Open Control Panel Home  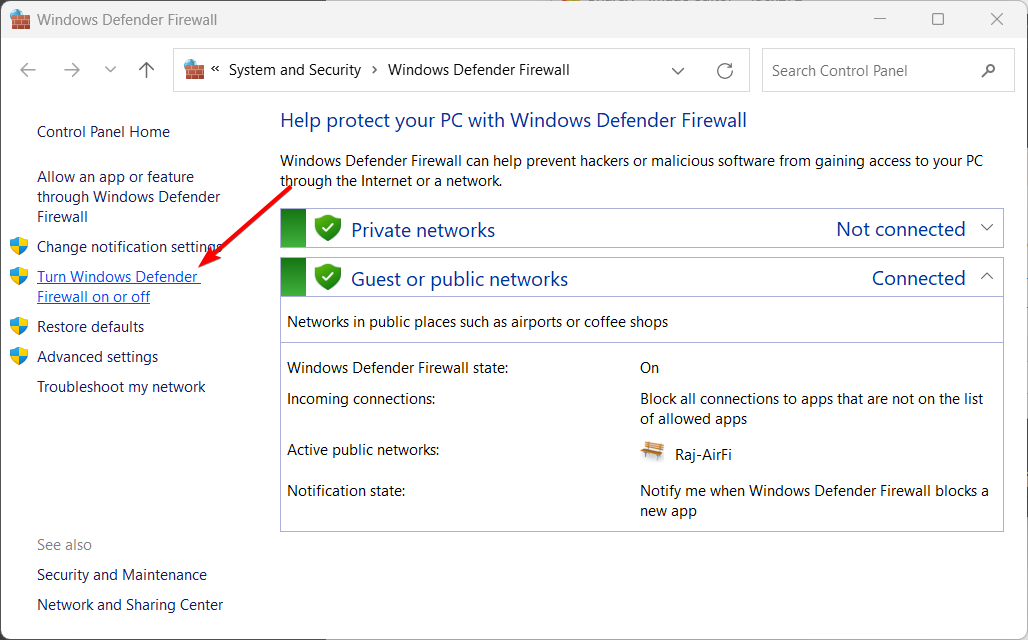coord(104,132)
